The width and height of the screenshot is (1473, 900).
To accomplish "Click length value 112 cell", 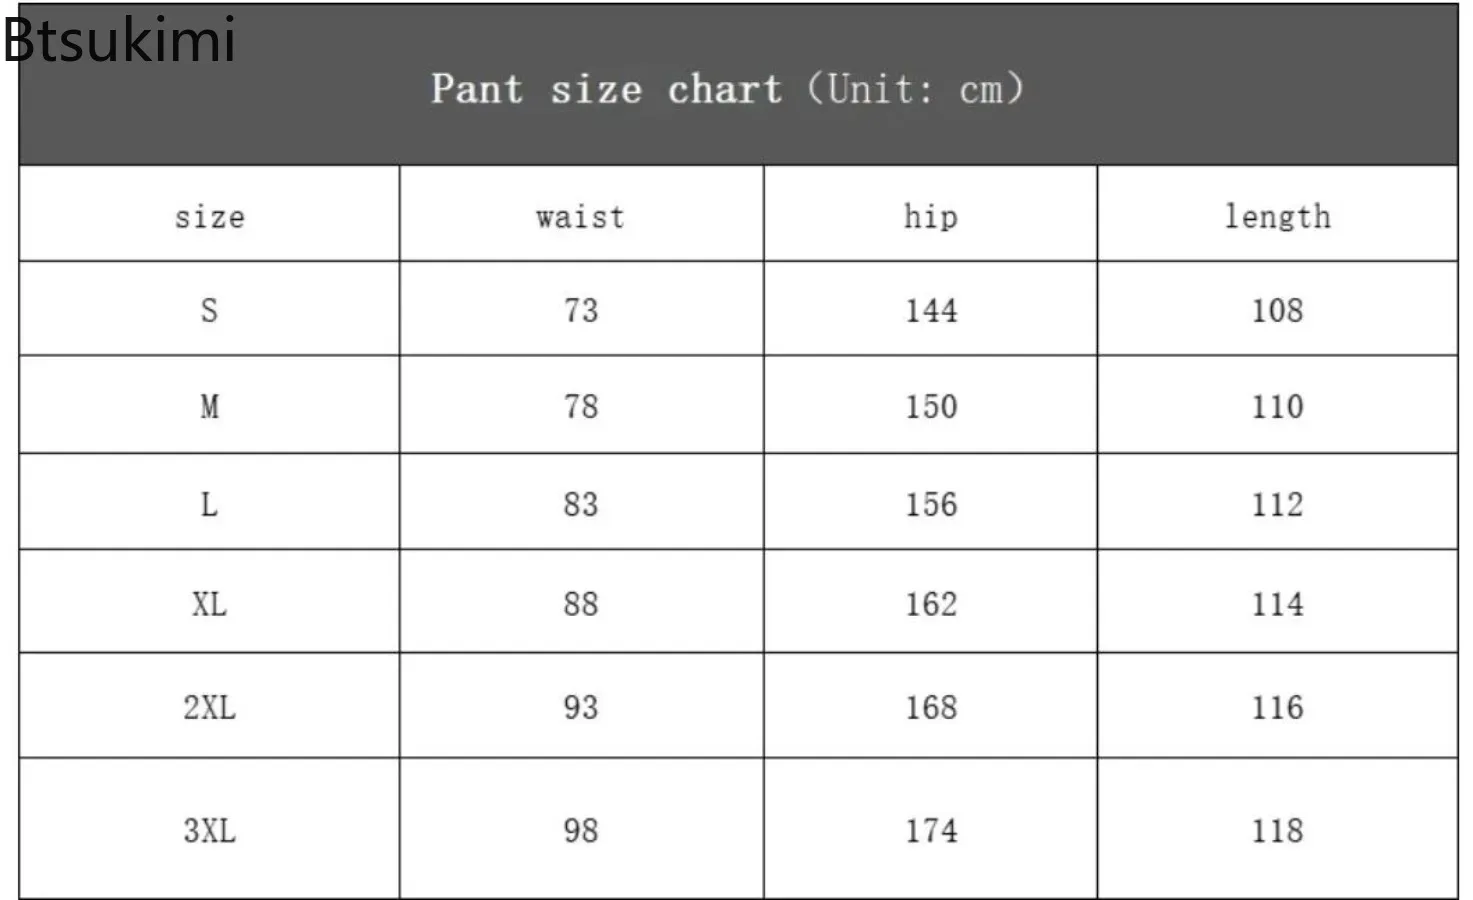I will [1277, 504].
